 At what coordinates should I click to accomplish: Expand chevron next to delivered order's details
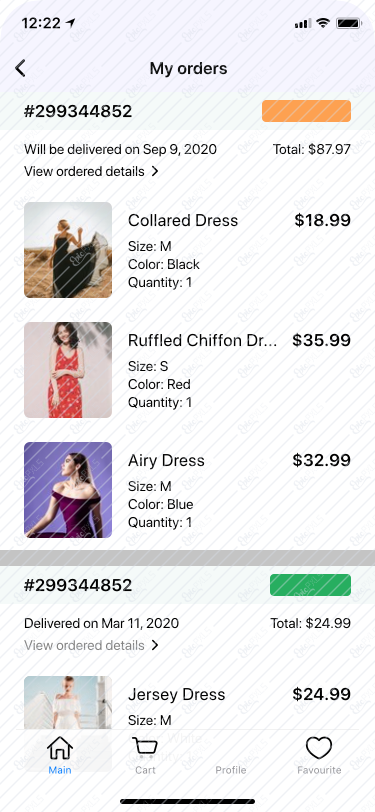click(155, 645)
